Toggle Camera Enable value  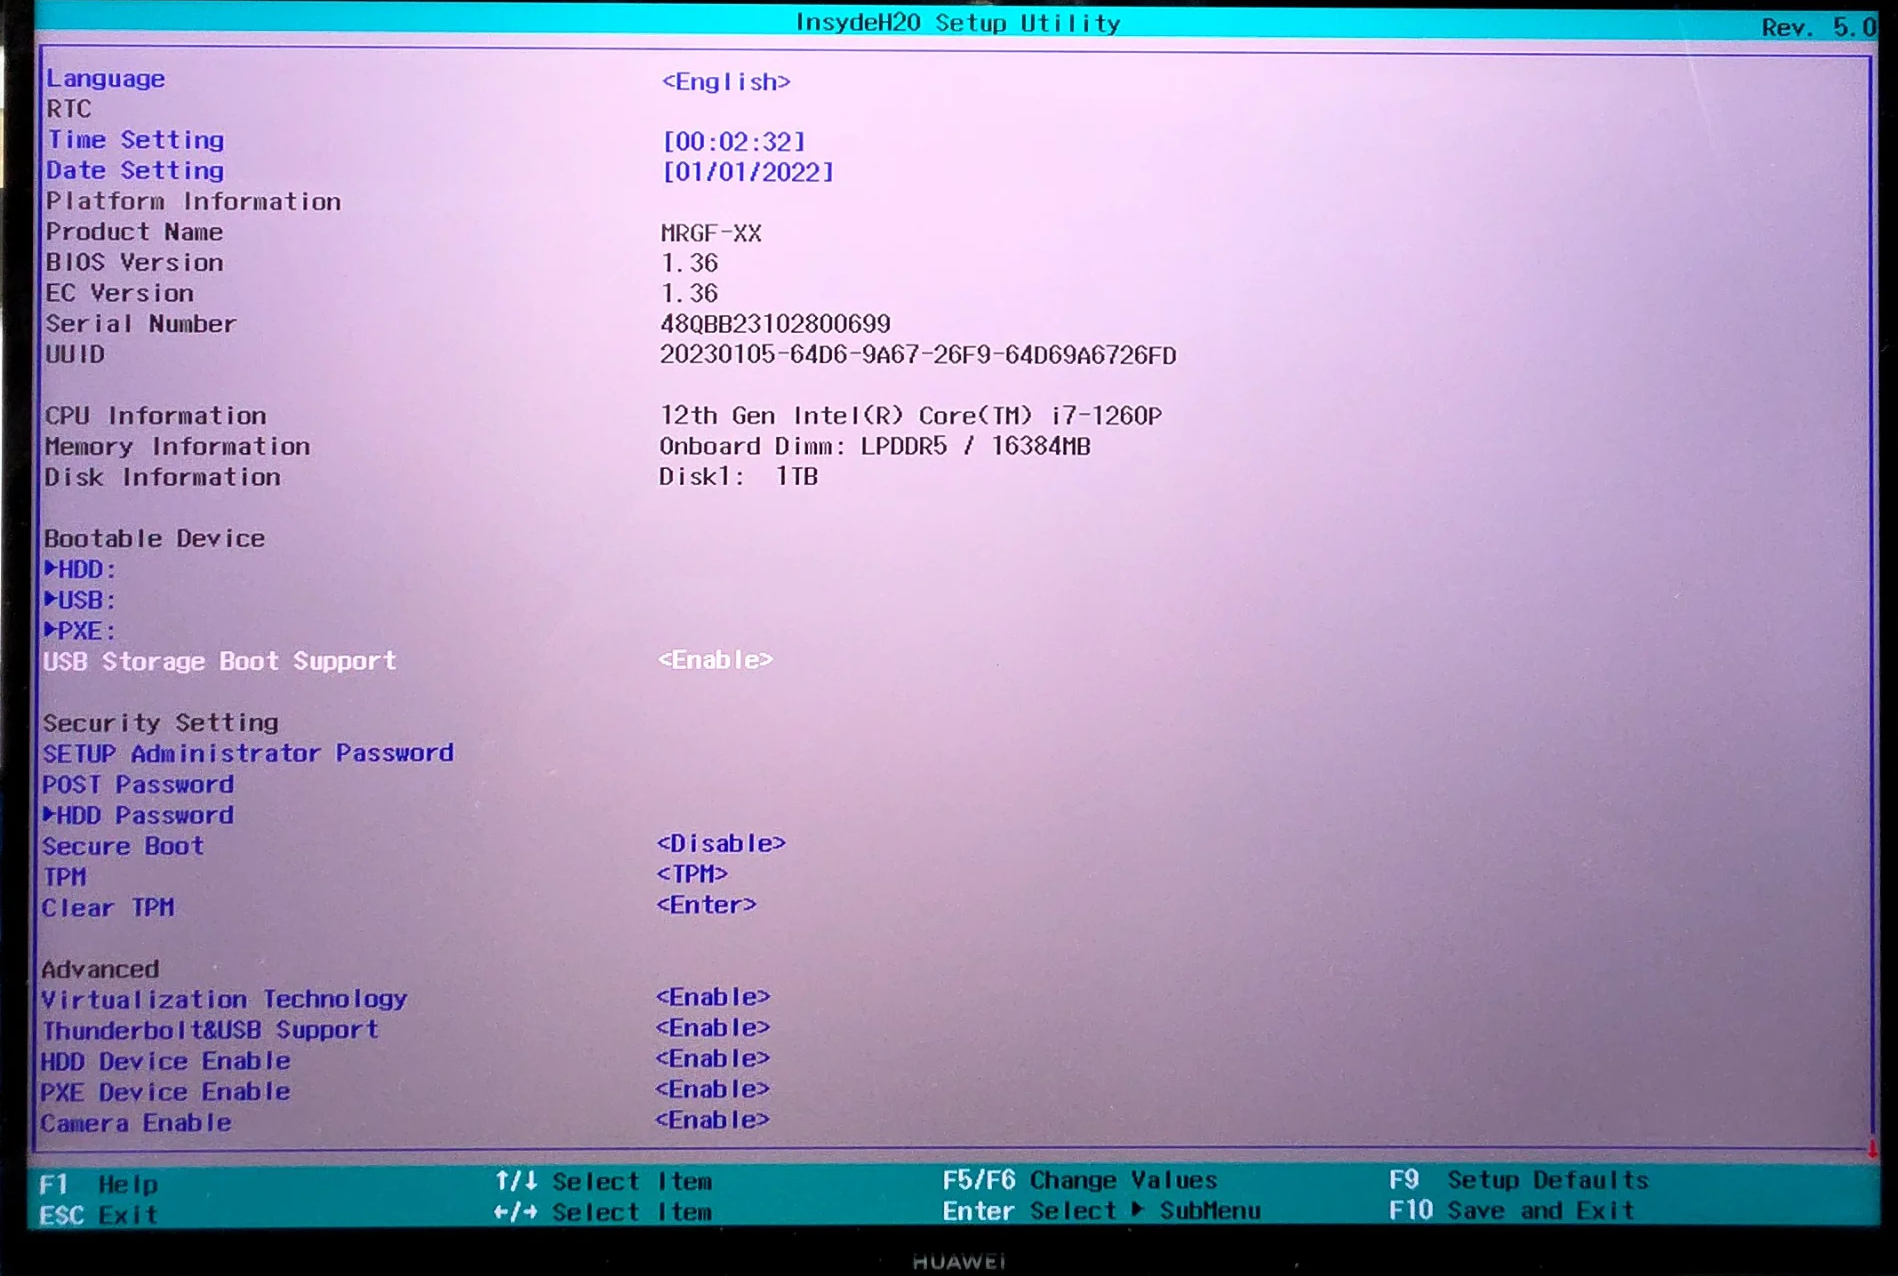tap(713, 1120)
